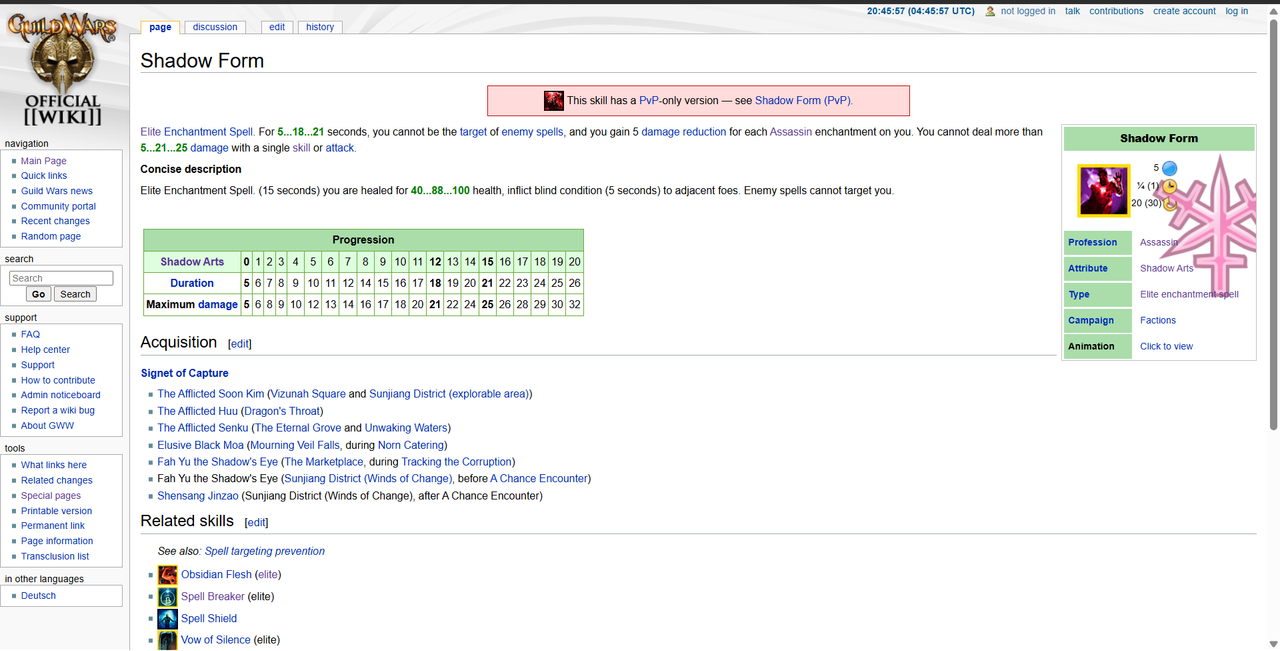The height and width of the screenshot is (651, 1280).
Task: Click the Elite Enchantment Spell link in description
Action: pyautogui.click(x=197, y=132)
